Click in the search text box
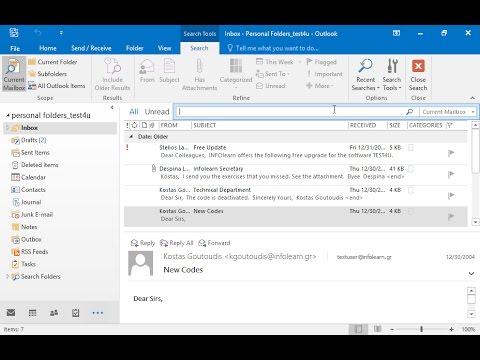Image resolution: width=480 pixels, height=360 pixels. click(x=290, y=112)
